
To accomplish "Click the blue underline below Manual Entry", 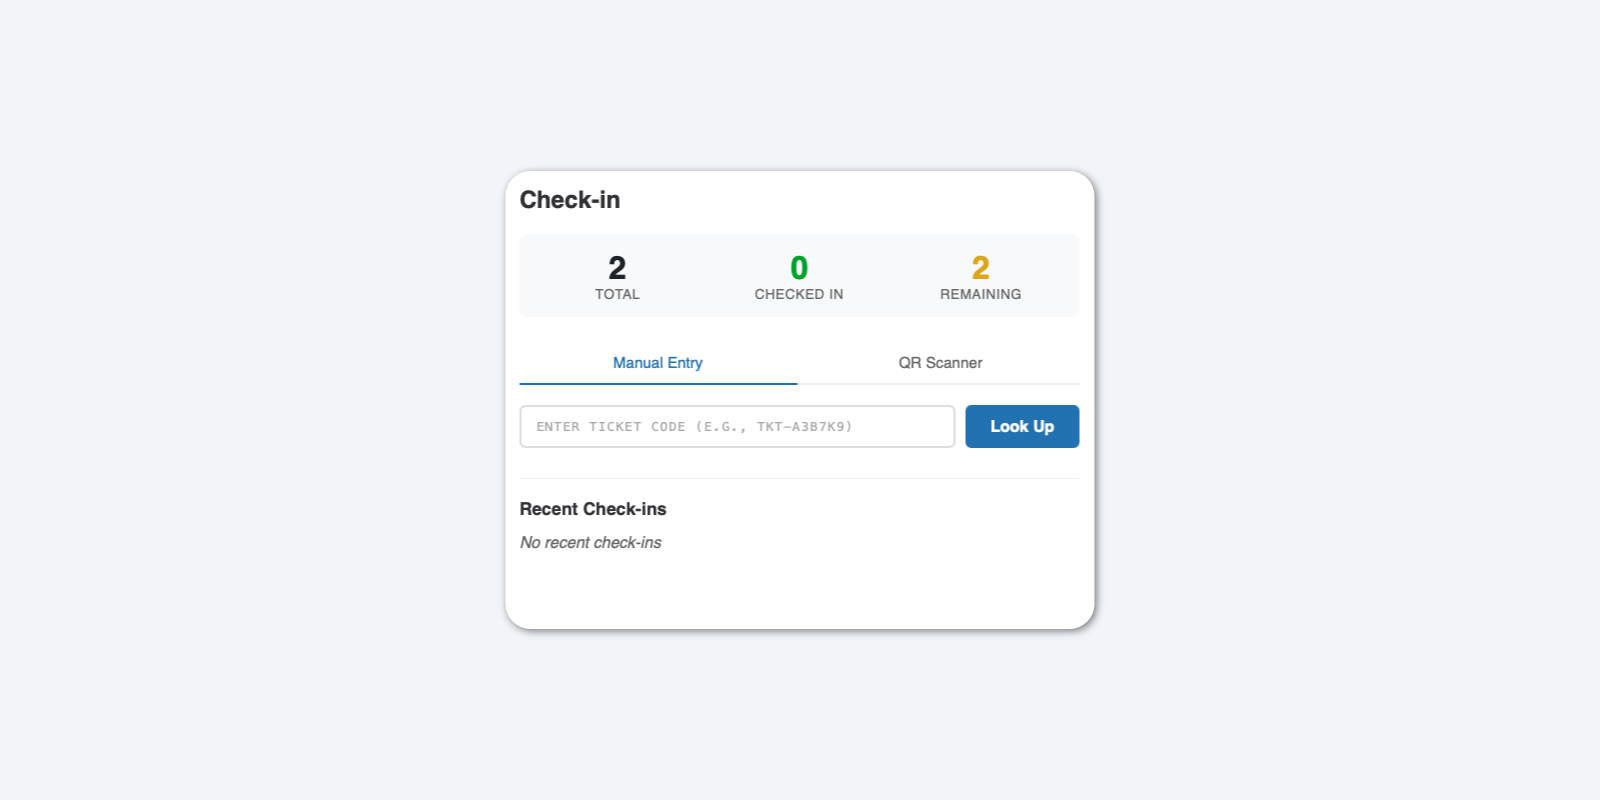I will (x=658, y=383).
